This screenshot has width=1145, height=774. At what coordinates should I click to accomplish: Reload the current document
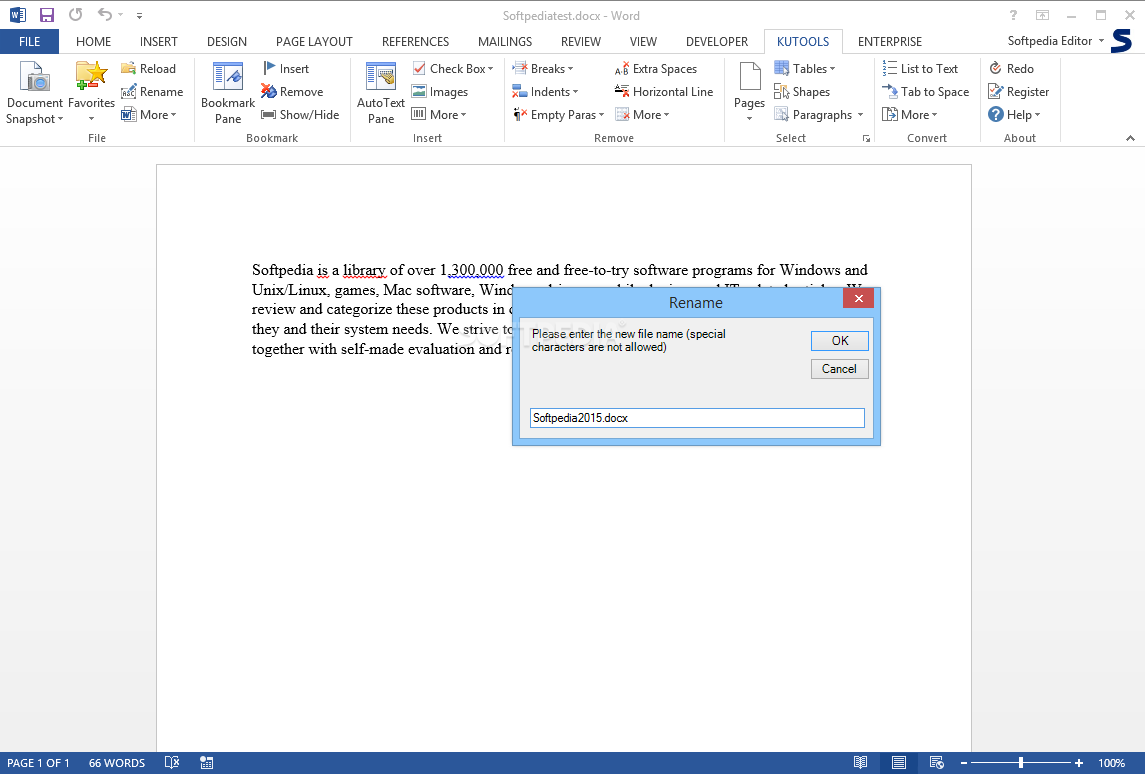tap(148, 69)
